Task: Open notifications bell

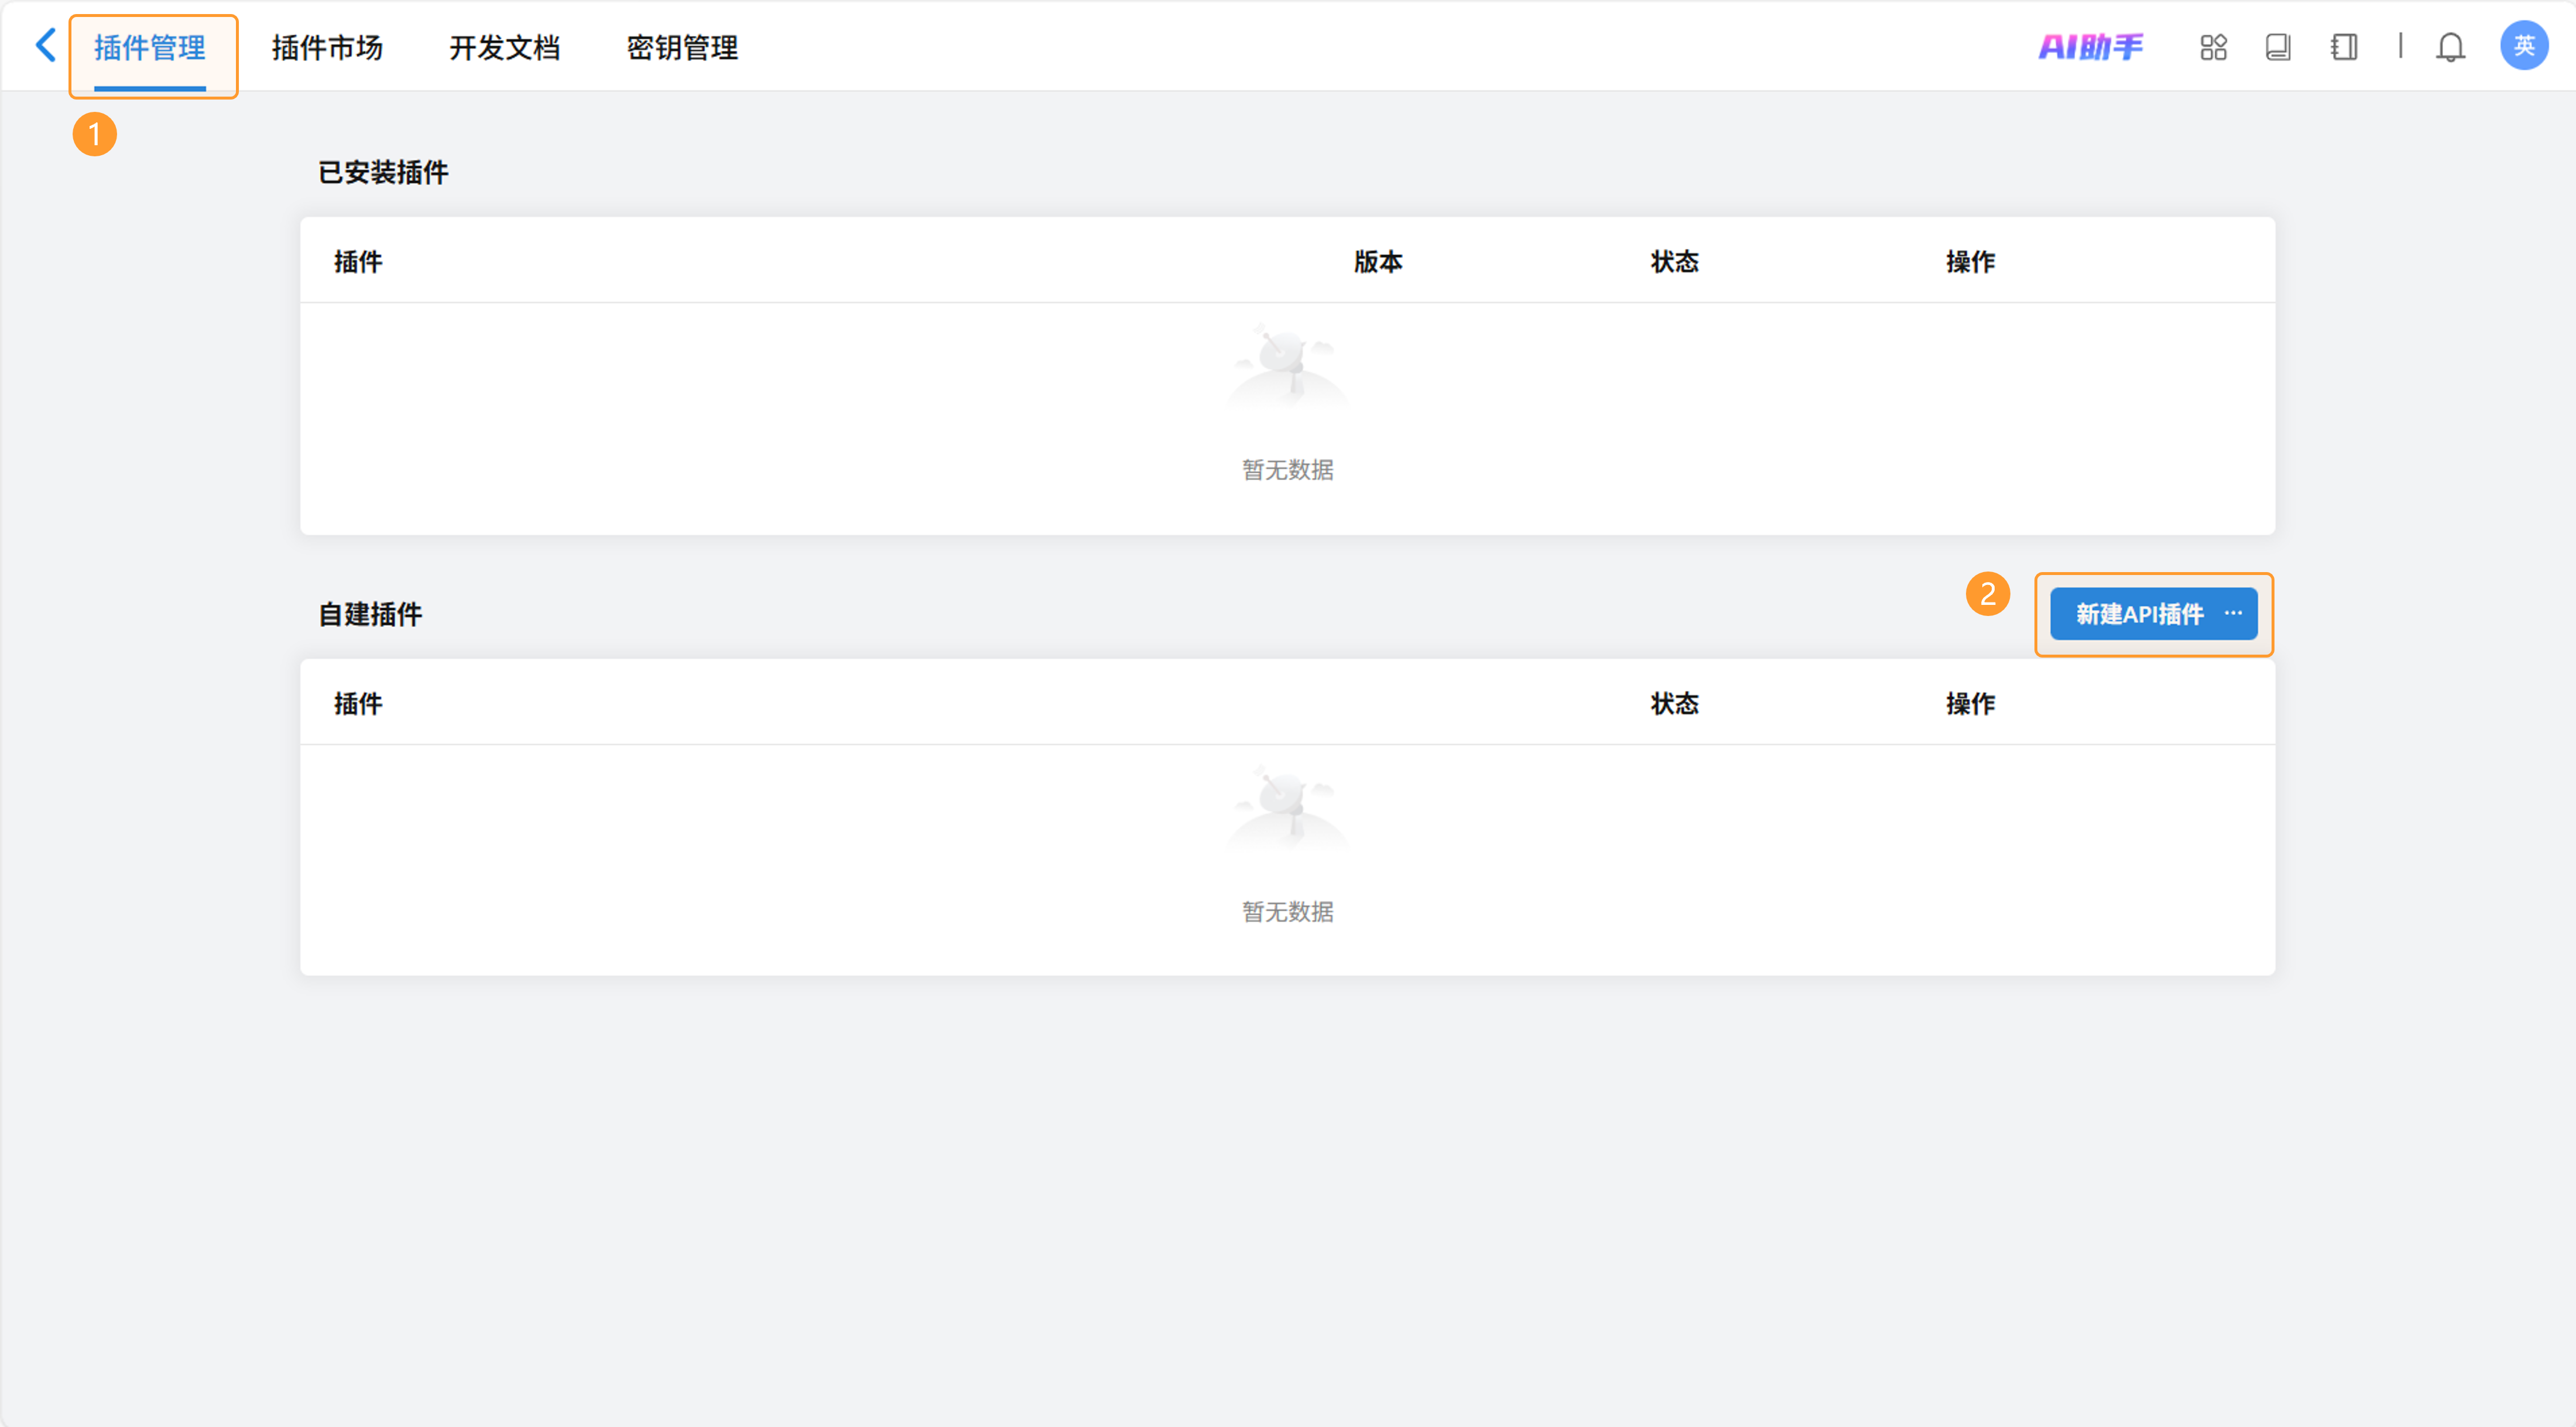Action: (2450, 47)
